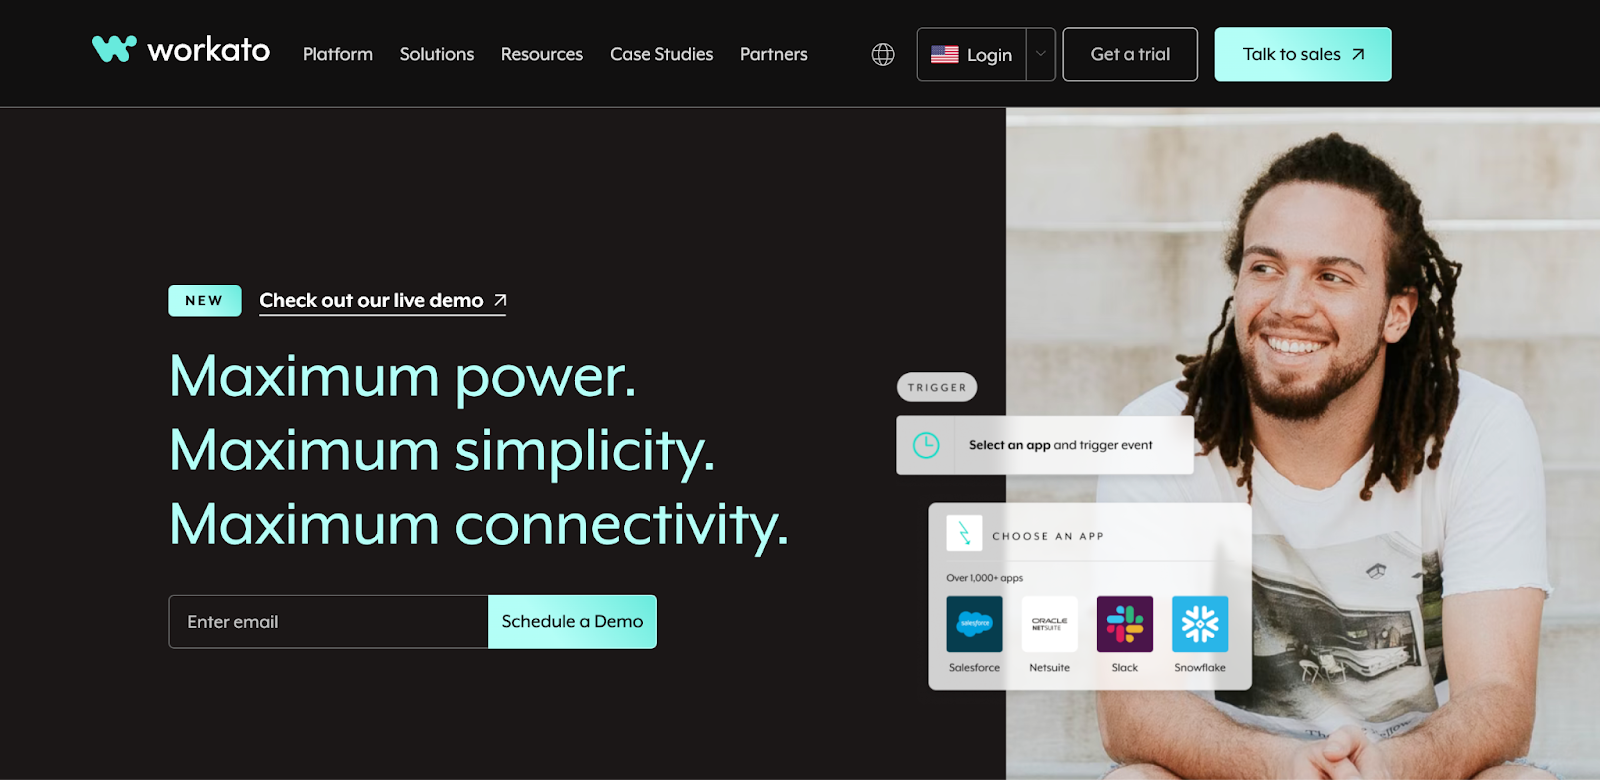Go to Case Studies
Image resolution: width=1600 pixels, height=780 pixels.
(662, 54)
